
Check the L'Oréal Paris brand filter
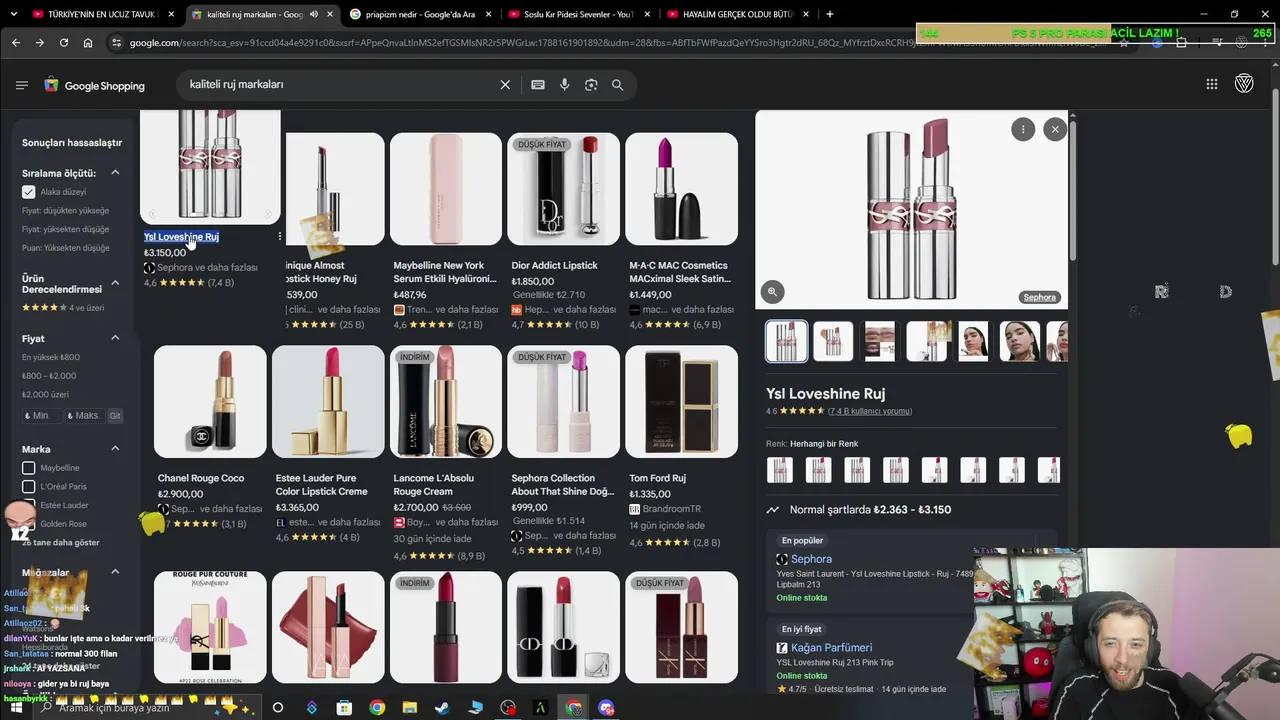pos(28,487)
